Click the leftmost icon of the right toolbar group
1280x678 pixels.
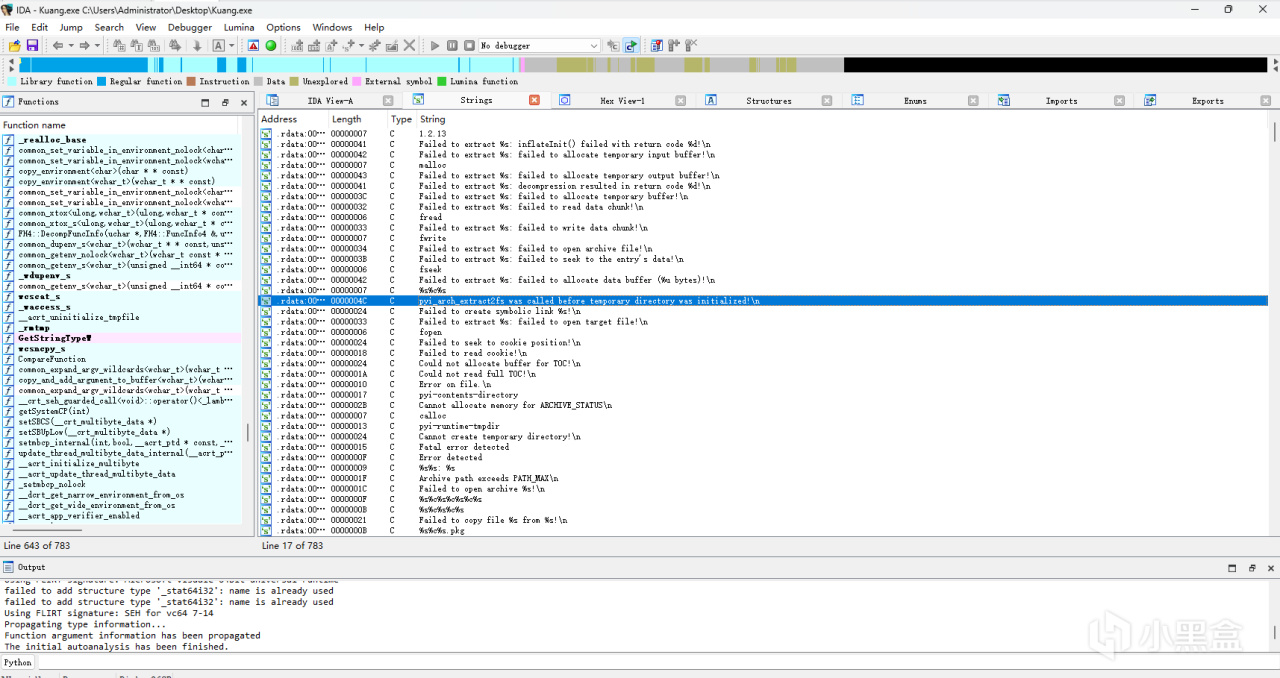click(657, 46)
